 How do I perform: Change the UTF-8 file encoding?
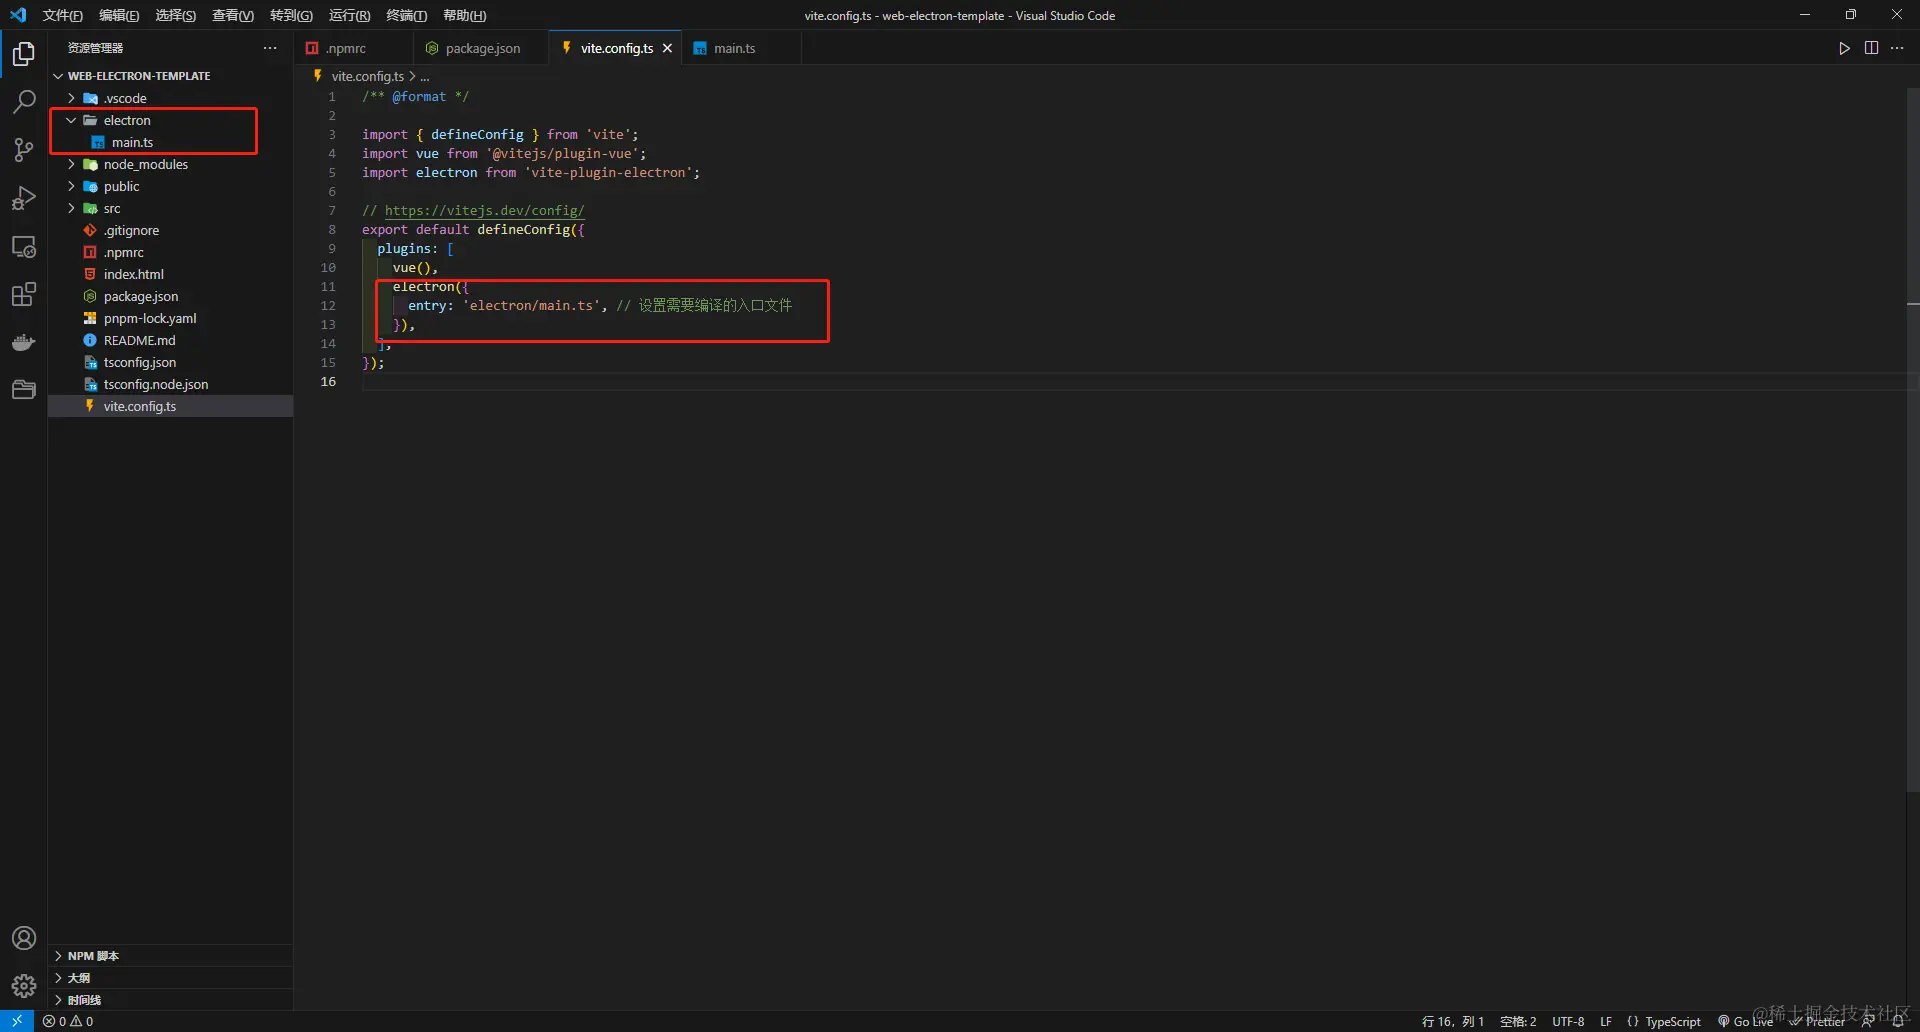tap(1568, 1021)
